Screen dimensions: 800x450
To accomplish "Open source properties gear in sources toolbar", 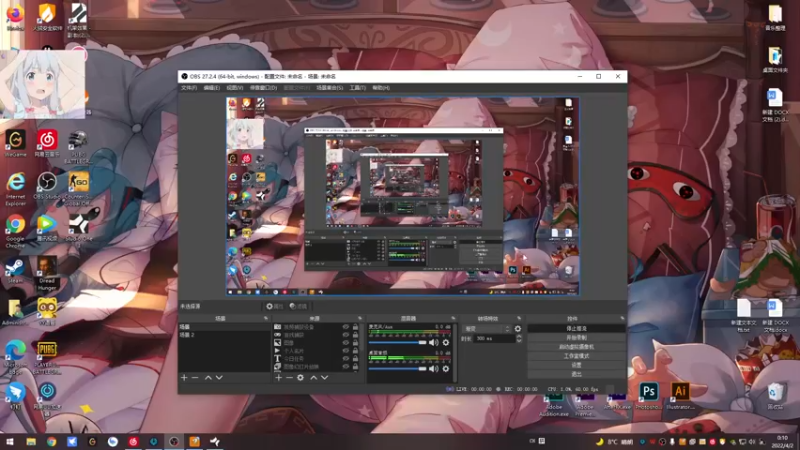I will [300, 378].
